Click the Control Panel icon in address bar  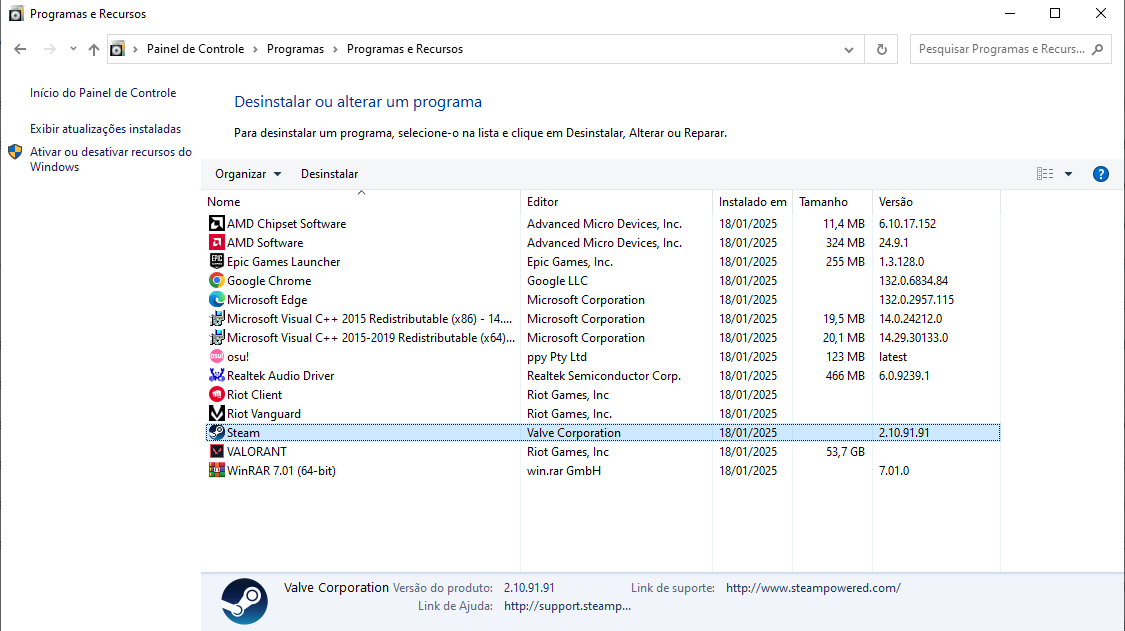point(117,49)
